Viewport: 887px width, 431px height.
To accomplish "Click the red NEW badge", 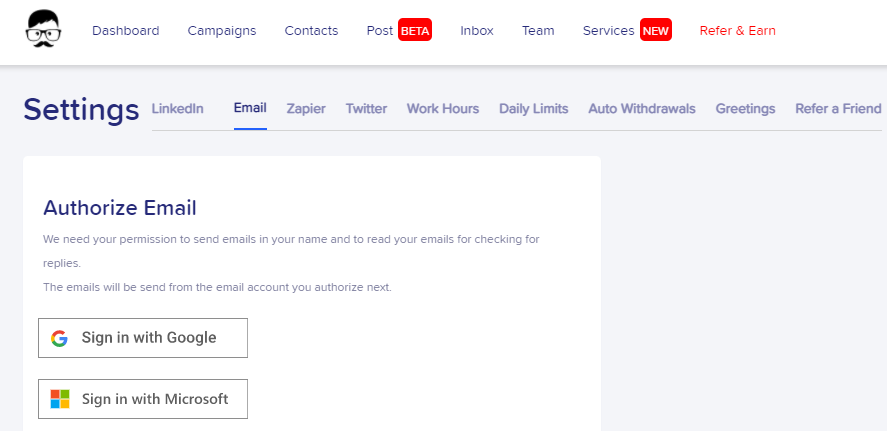I will [656, 31].
